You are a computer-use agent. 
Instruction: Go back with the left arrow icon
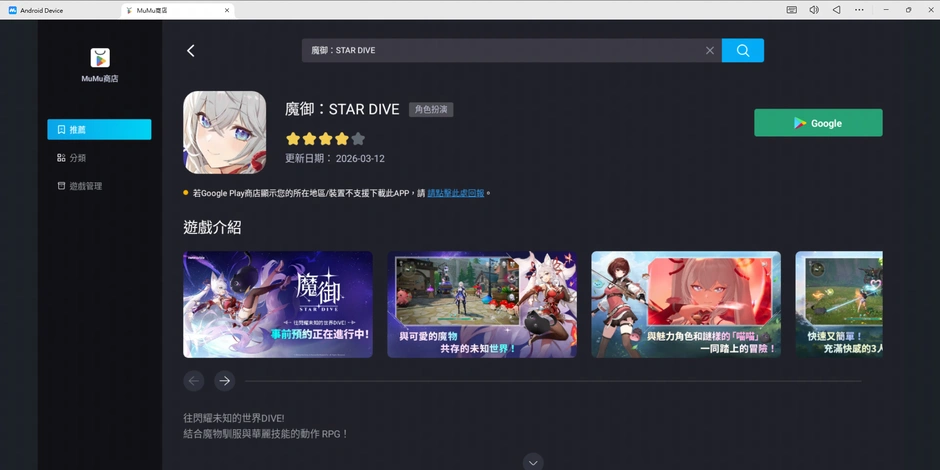tap(191, 51)
